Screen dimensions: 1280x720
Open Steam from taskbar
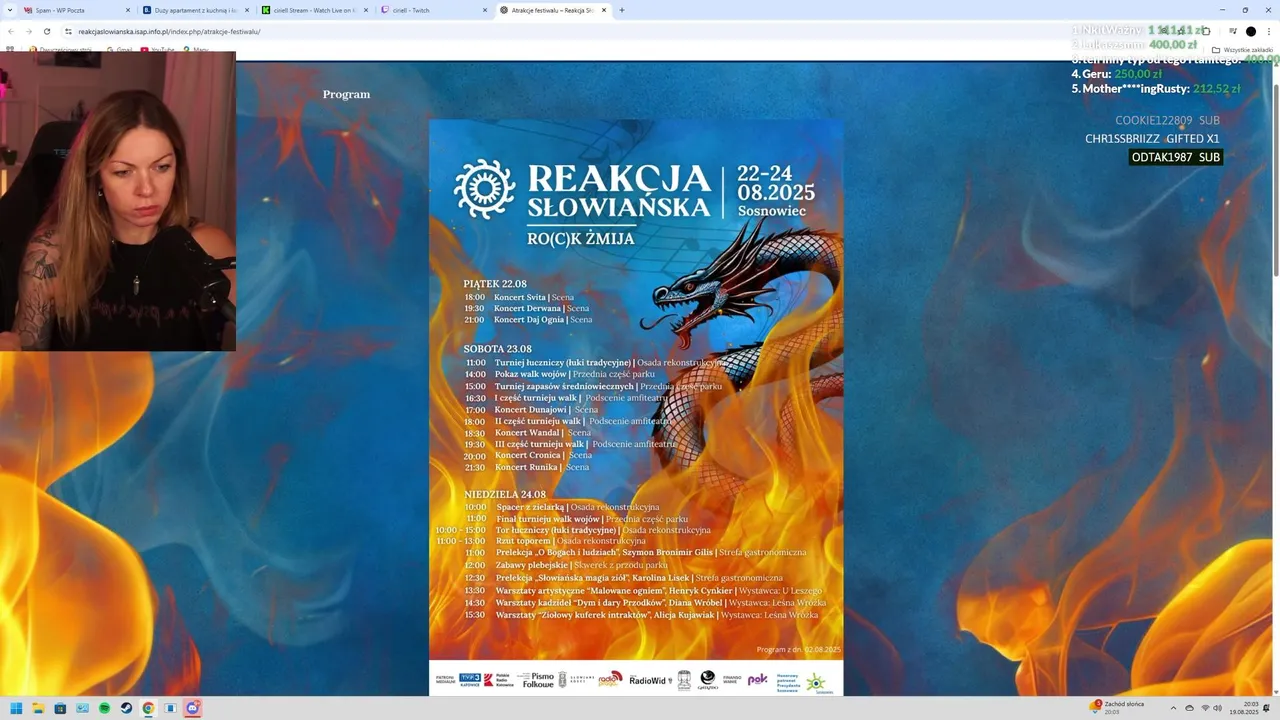(x=126, y=708)
